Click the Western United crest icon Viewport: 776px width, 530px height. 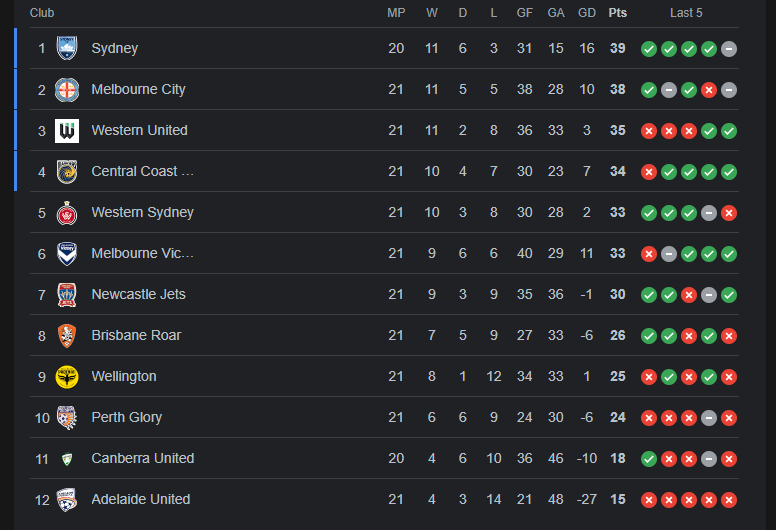coord(67,130)
